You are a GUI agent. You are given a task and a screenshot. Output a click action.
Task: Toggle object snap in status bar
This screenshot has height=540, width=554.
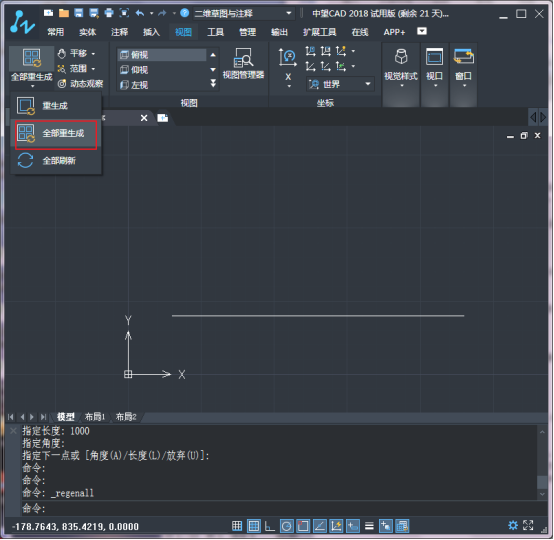pos(303,526)
